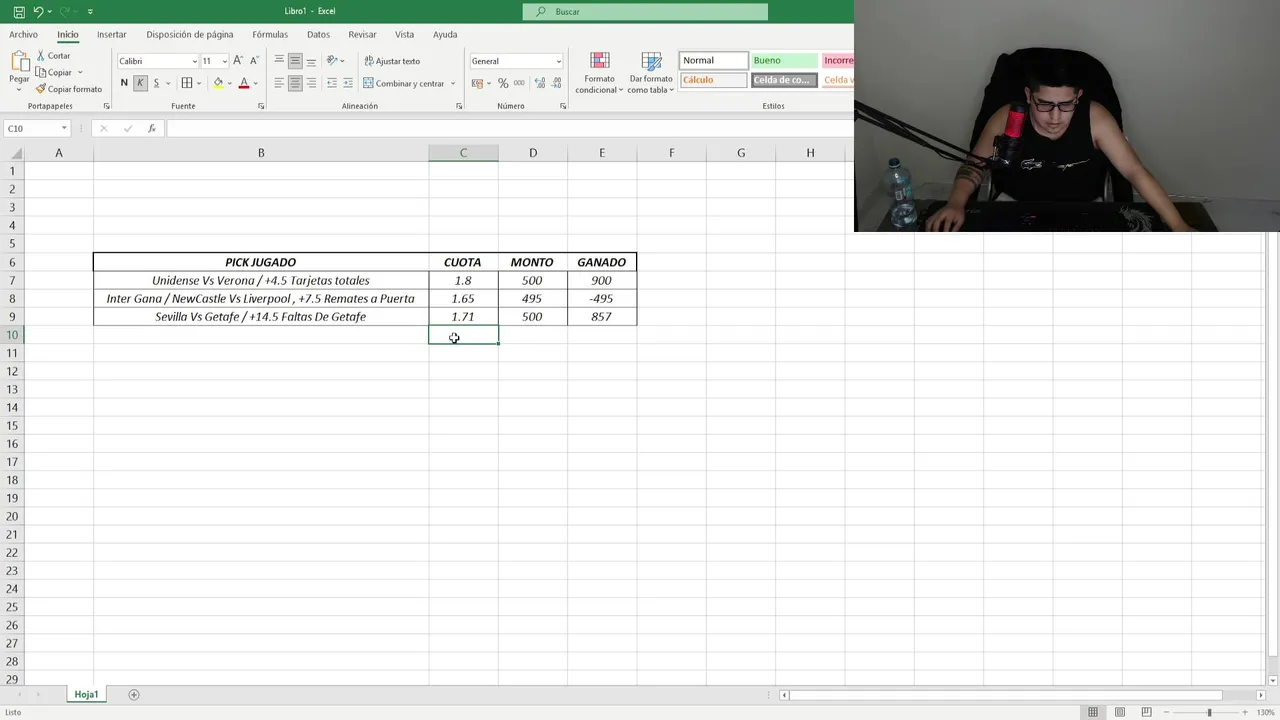Open the Disposición de página tab
The height and width of the screenshot is (720, 1280).
tap(190, 34)
